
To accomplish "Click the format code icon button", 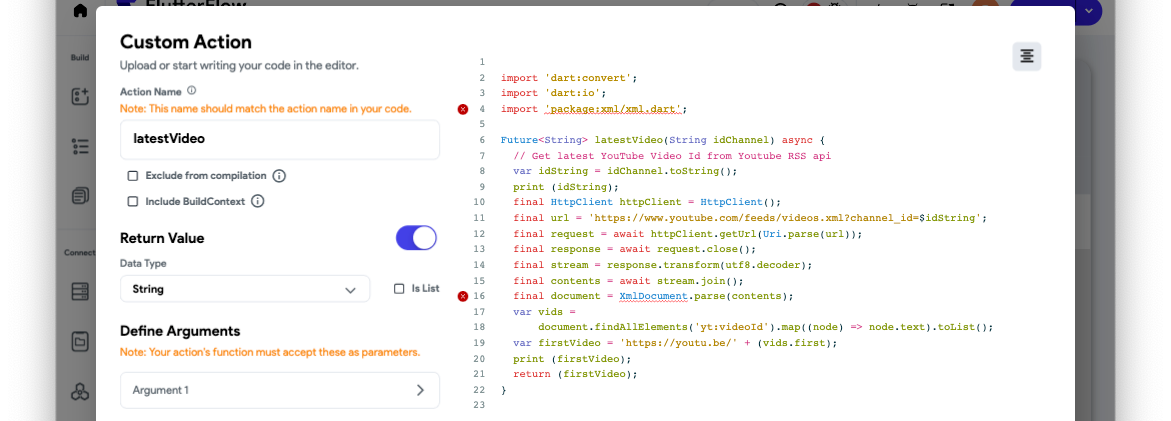I will tap(1027, 57).
